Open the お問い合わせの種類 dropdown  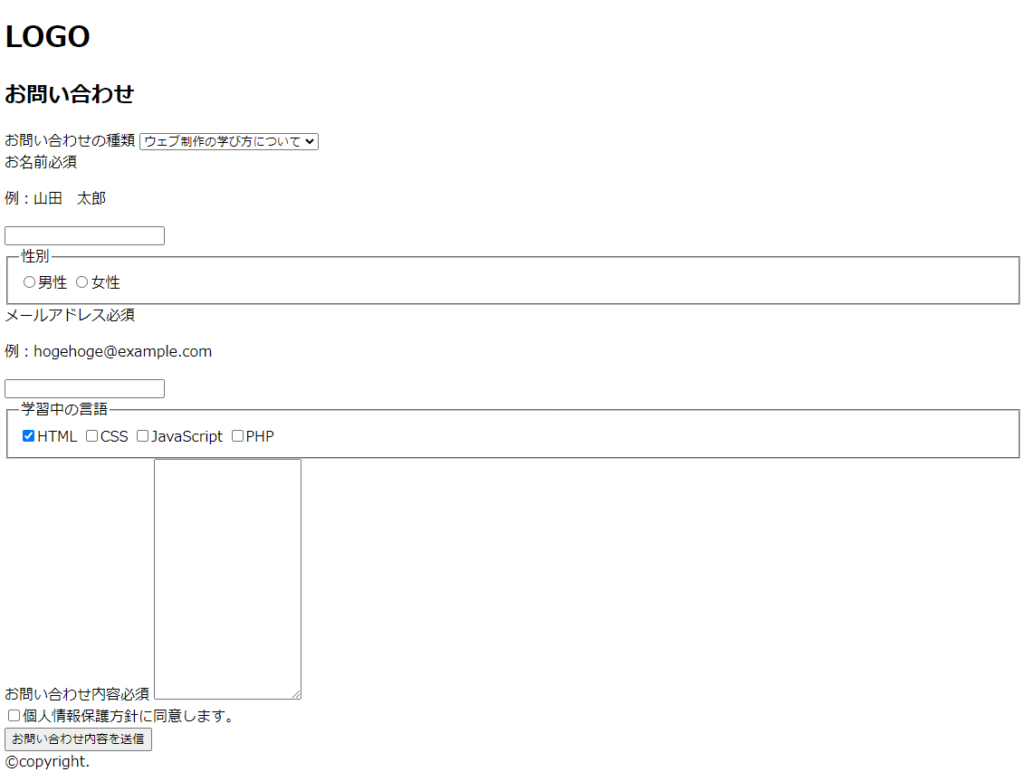(228, 142)
